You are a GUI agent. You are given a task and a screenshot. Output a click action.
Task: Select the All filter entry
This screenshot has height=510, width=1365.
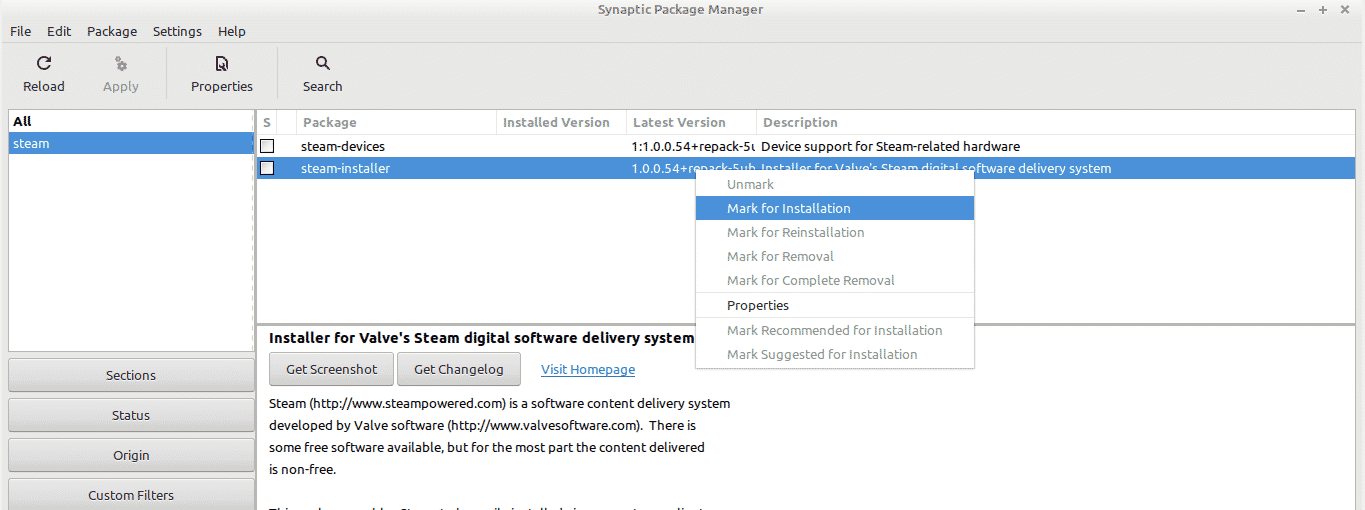(131, 121)
